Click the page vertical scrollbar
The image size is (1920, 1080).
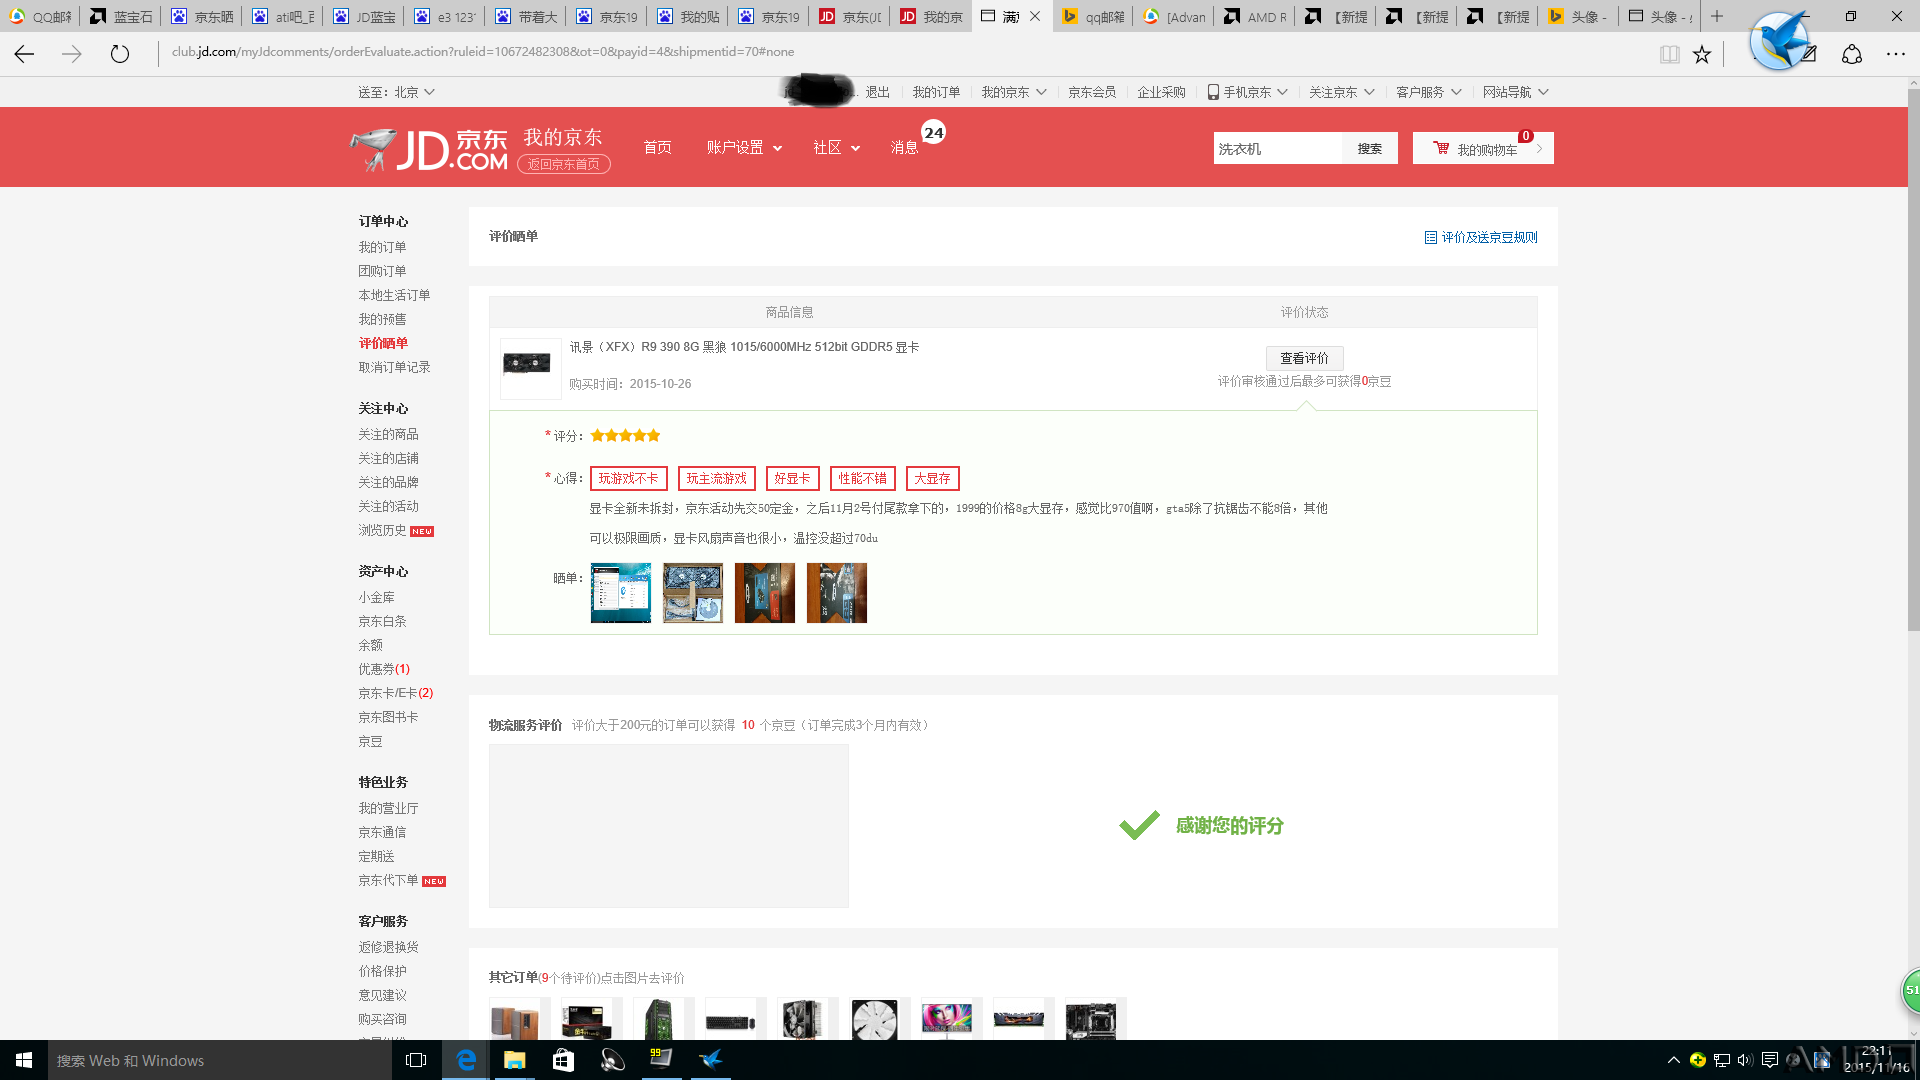(1913, 360)
